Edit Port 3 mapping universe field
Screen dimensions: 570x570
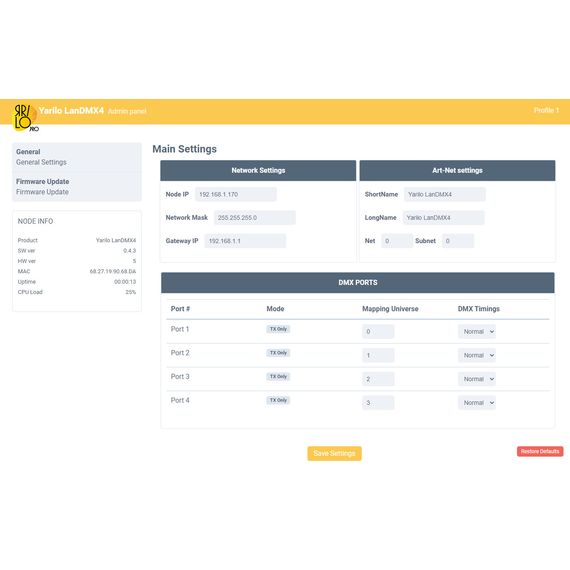[x=378, y=379]
